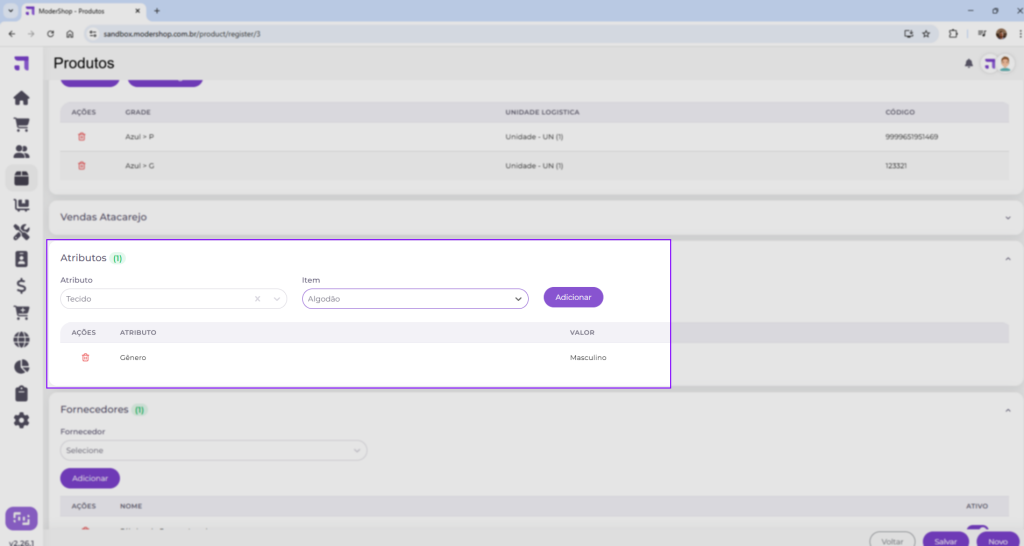This screenshot has height=546, width=1024.
Task: Click the notification bell icon
Action: click(x=968, y=63)
